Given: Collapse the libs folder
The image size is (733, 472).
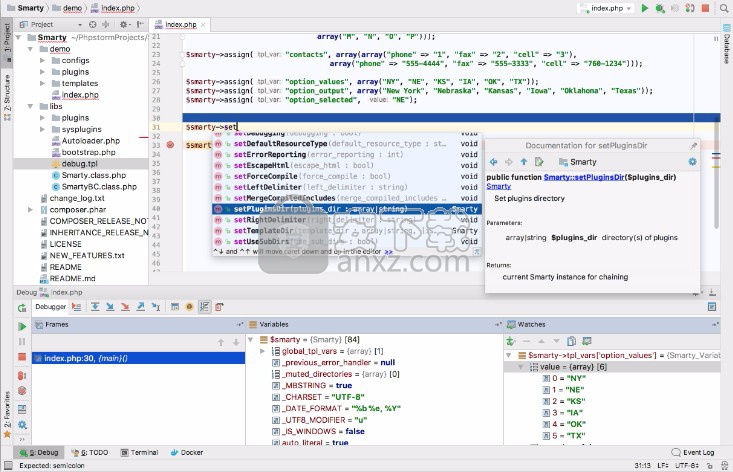Looking at the screenshot, I should [x=30, y=106].
